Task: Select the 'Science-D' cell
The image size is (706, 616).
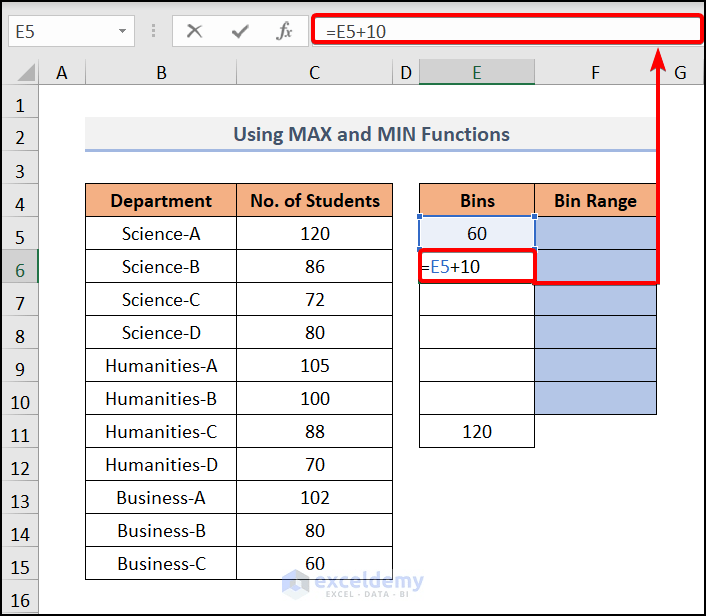Action: tap(161, 332)
